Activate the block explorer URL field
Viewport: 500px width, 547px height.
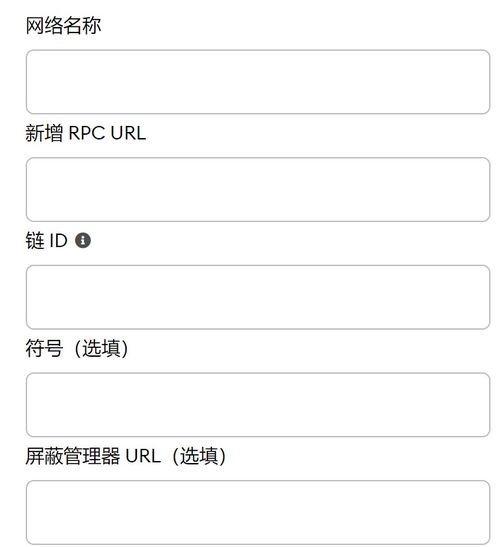click(258, 512)
